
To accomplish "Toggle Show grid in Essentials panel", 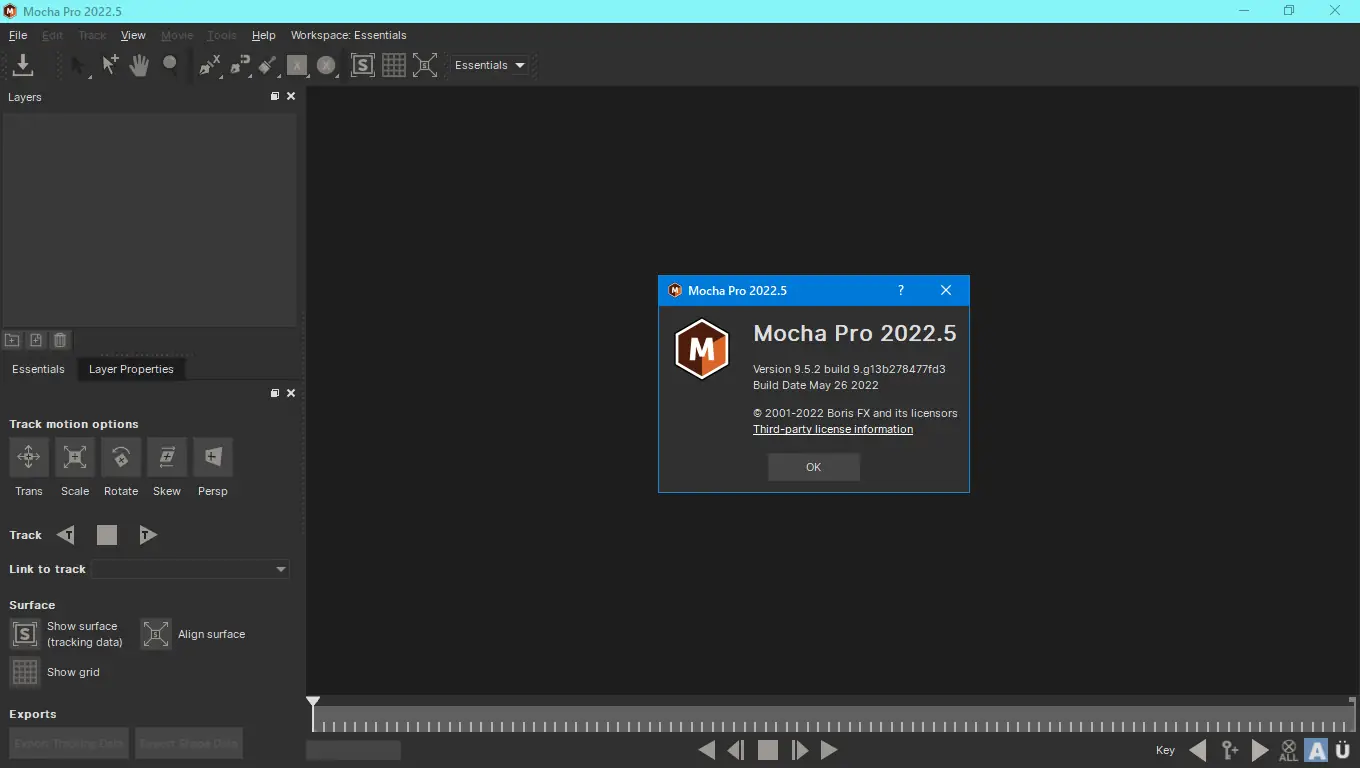I will (24, 672).
